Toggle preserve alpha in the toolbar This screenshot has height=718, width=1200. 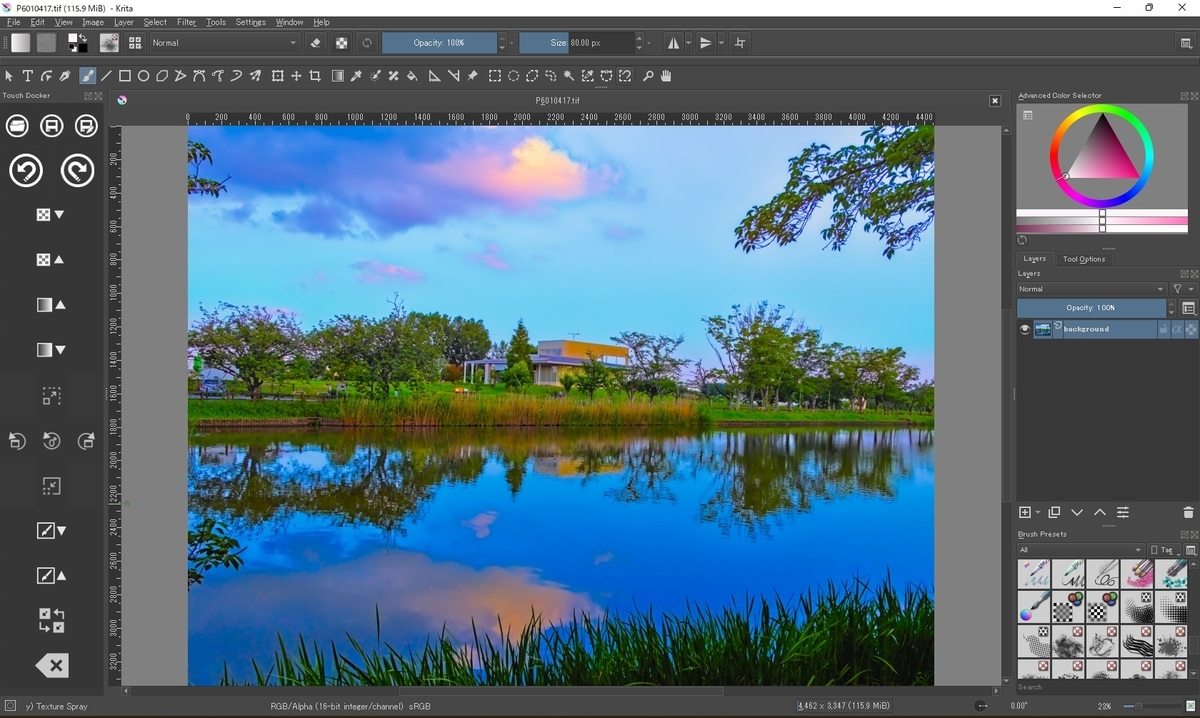342,43
